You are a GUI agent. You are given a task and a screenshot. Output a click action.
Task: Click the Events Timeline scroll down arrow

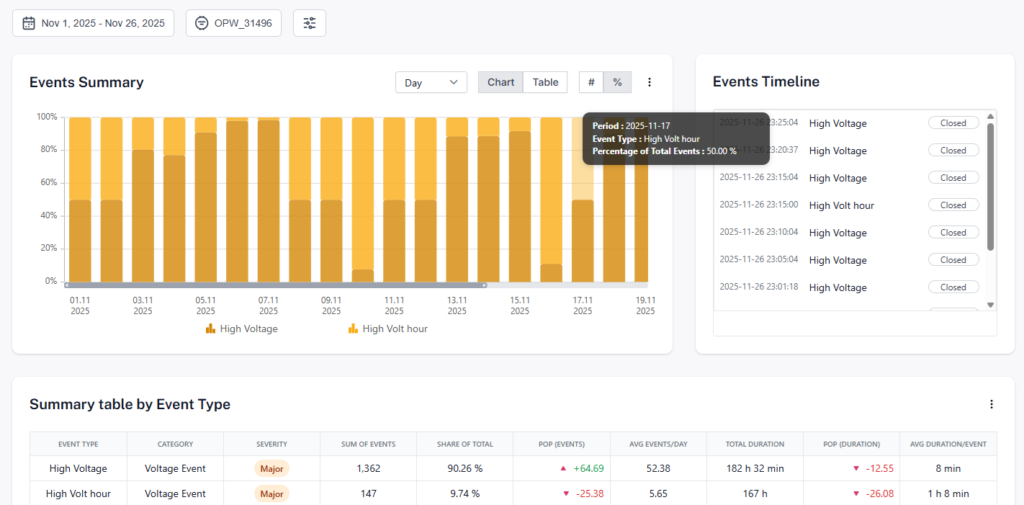click(990, 305)
